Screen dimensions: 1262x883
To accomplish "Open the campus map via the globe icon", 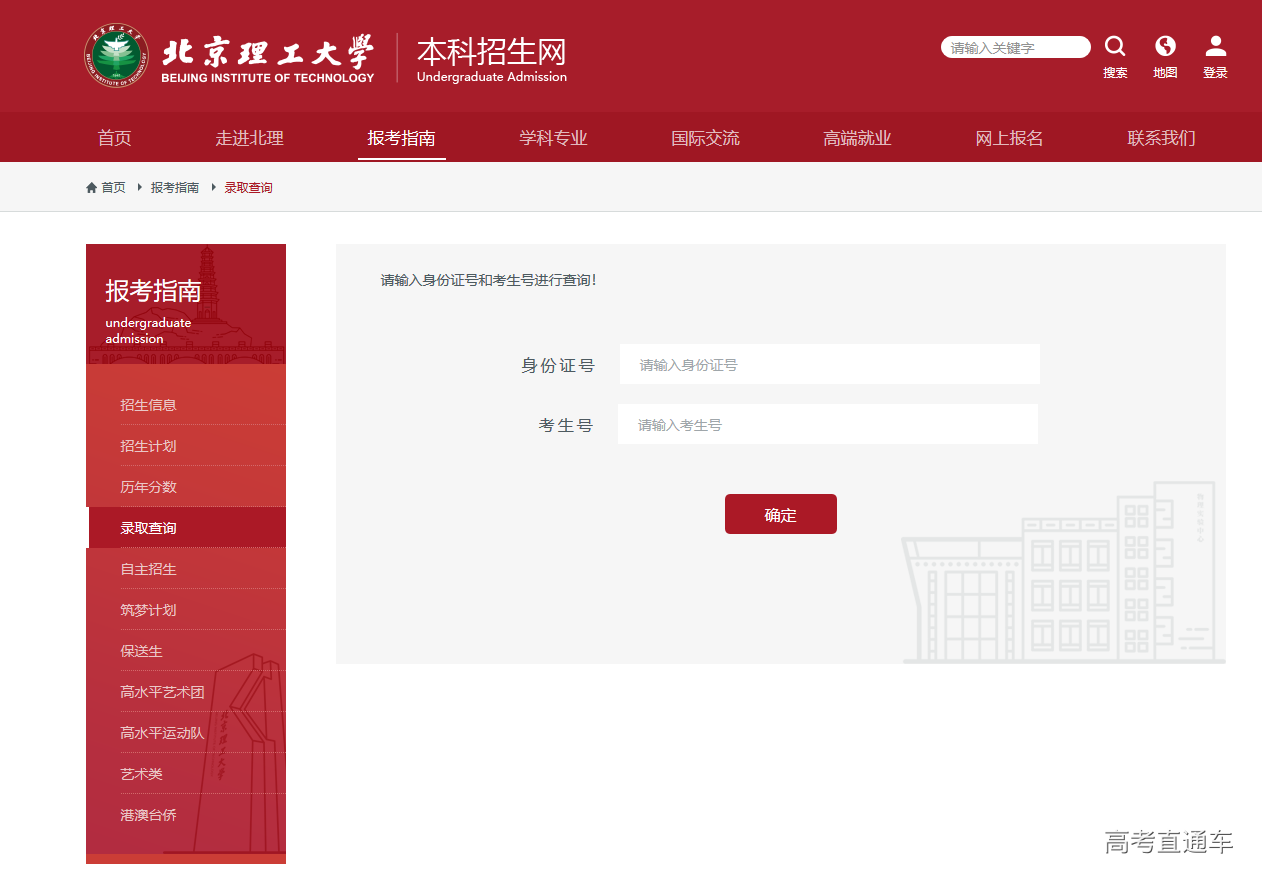I will [x=1165, y=45].
